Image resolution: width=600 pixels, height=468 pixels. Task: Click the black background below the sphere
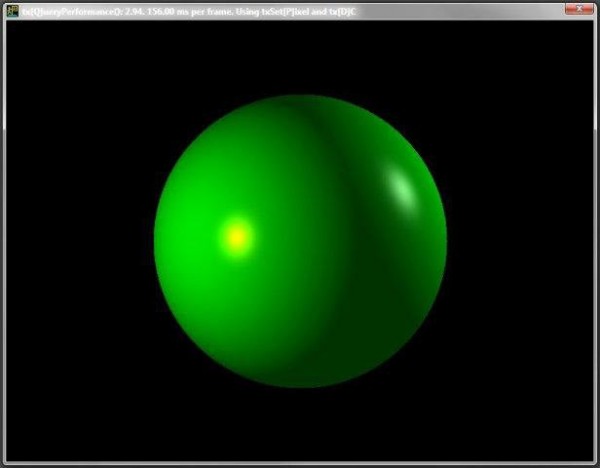tap(300, 425)
